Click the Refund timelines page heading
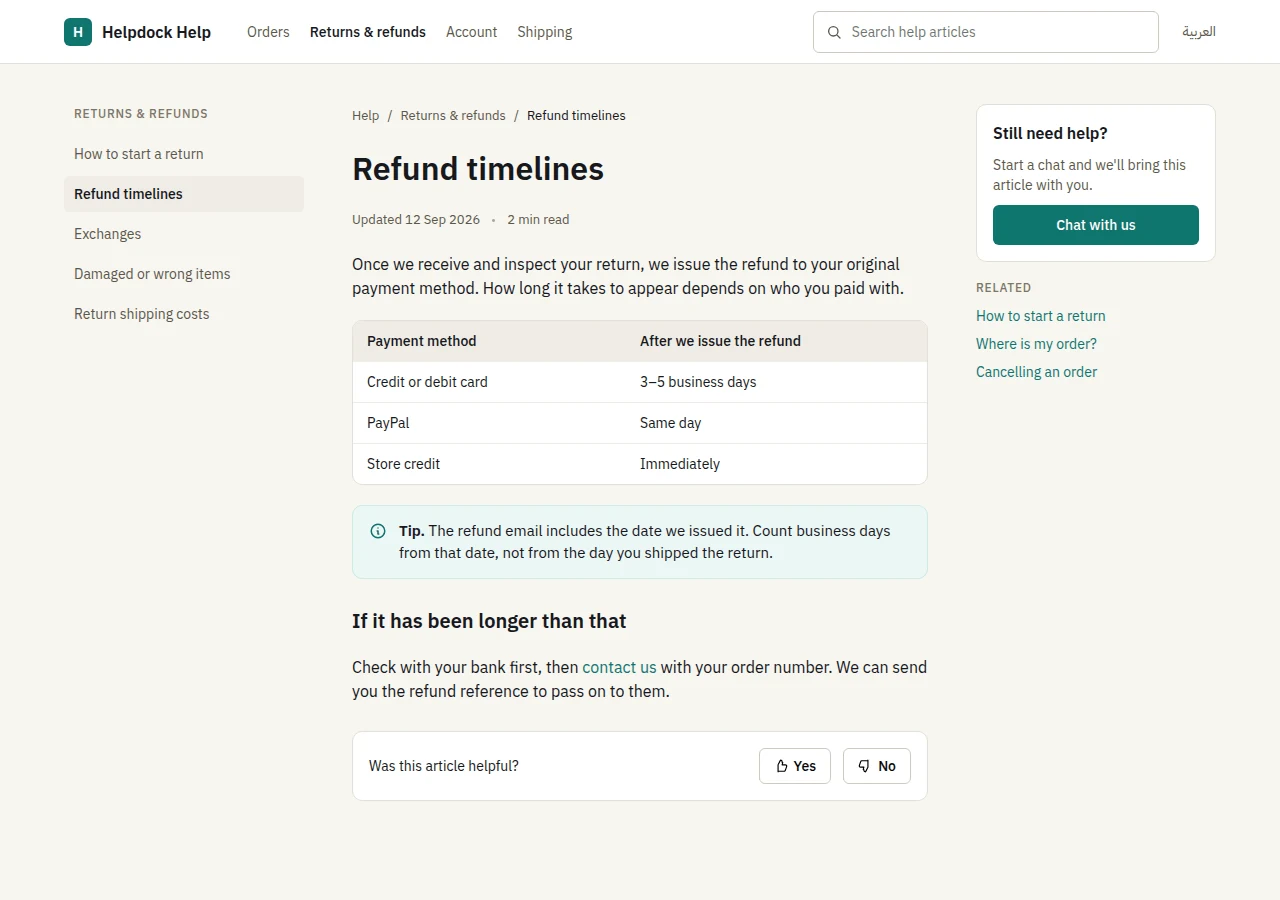This screenshot has height=900, width=1280. [478, 169]
